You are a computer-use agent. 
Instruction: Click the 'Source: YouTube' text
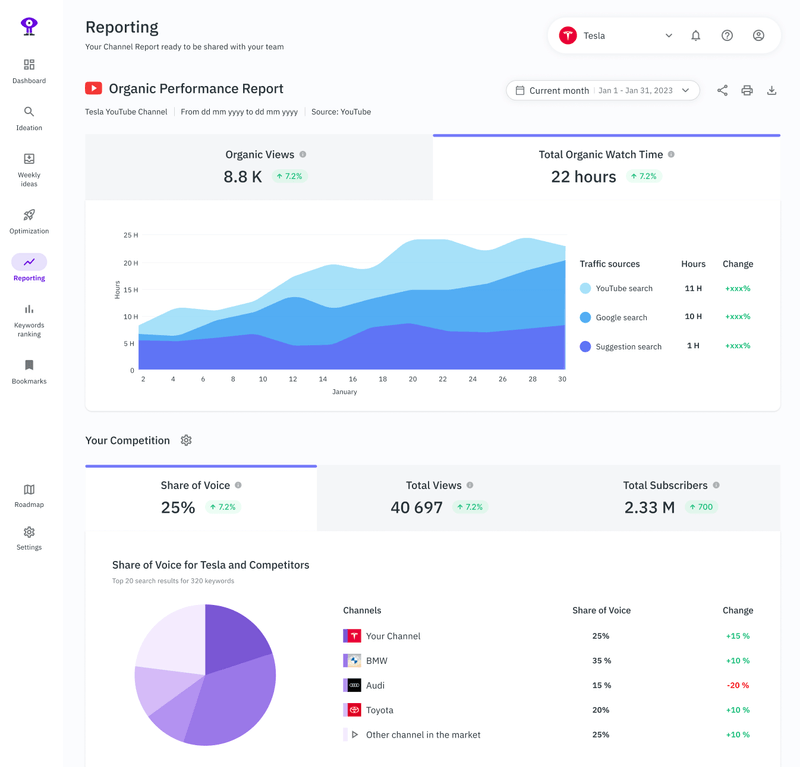(341, 112)
